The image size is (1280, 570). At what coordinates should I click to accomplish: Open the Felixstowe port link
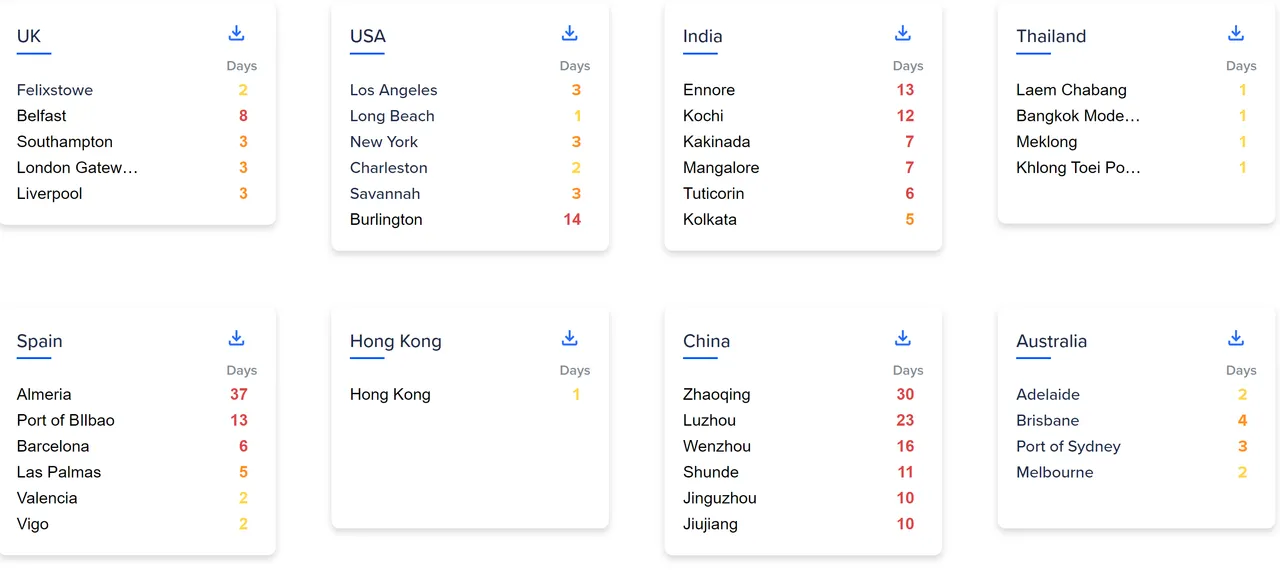point(55,90)
